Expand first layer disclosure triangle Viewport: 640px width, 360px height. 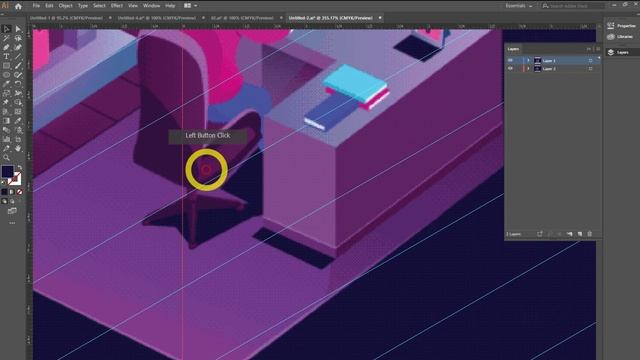coord(528,60)
